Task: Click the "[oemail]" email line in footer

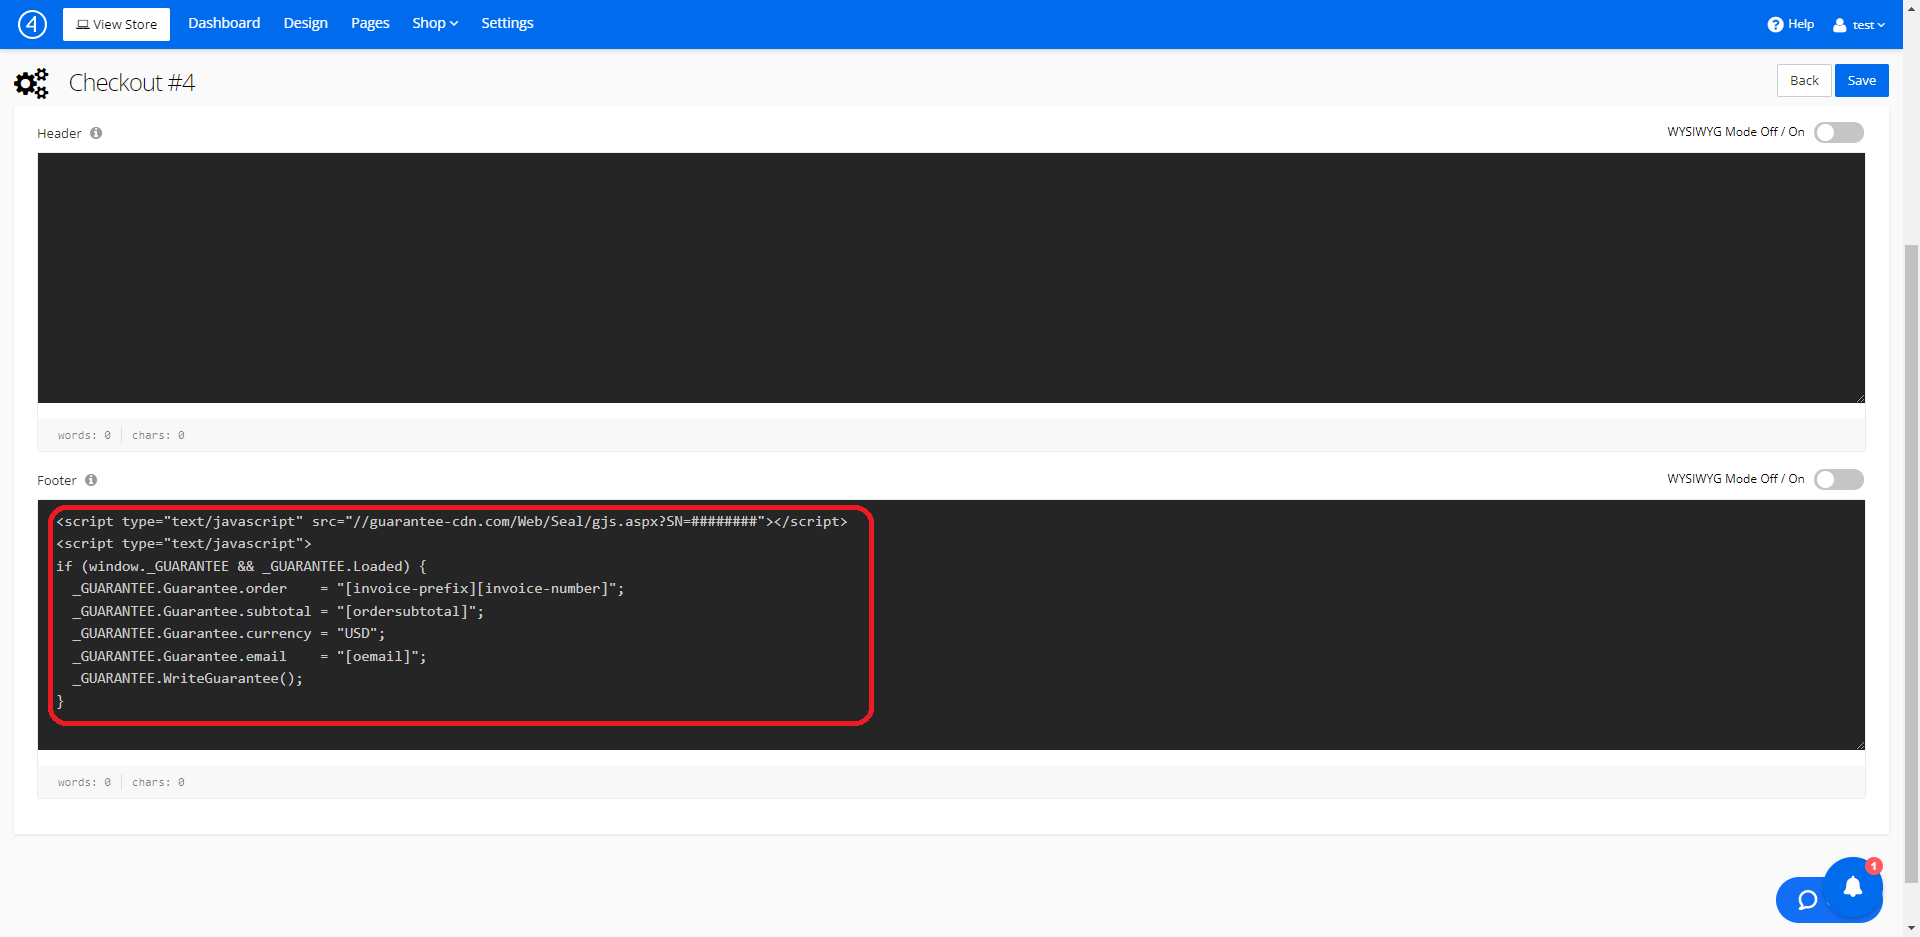Action: click(x=249, y=657)
